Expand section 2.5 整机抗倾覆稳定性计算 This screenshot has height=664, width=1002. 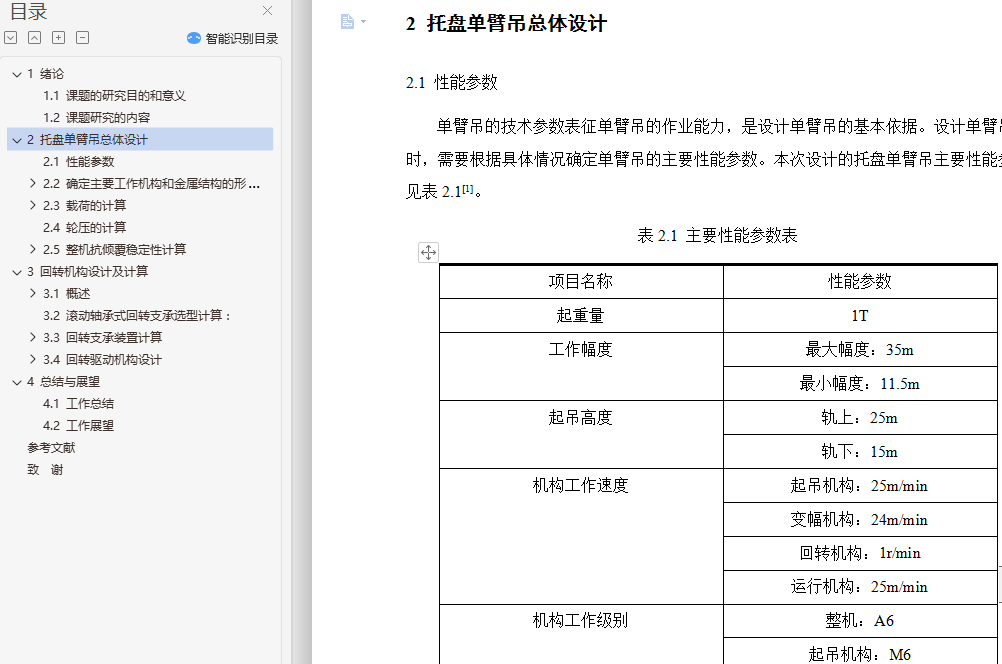(x=33, y=249)
